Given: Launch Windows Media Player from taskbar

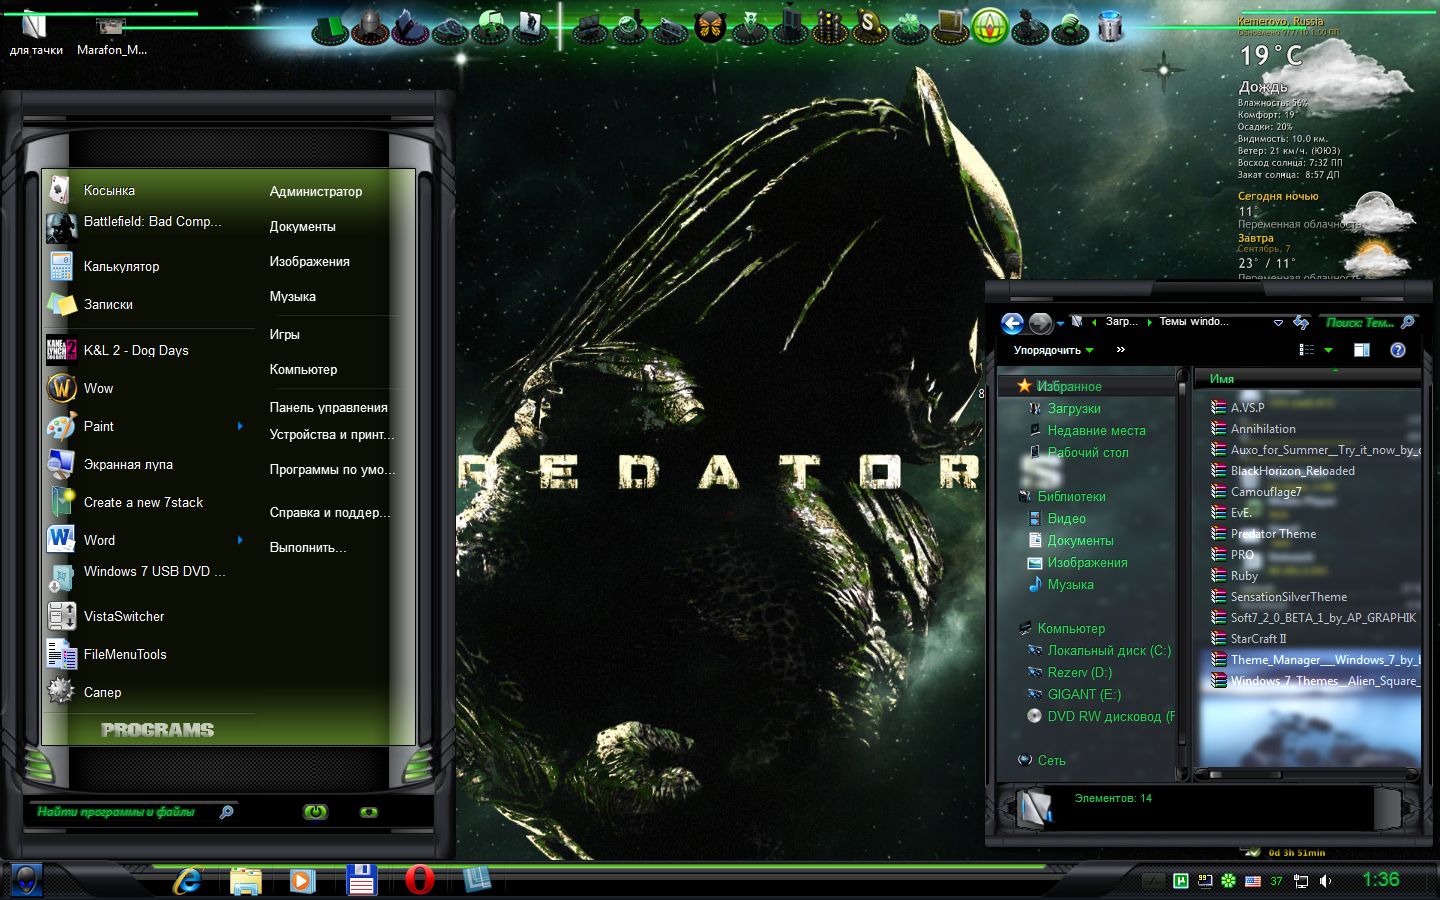Looking at the screenshot, I should point(302,881).
